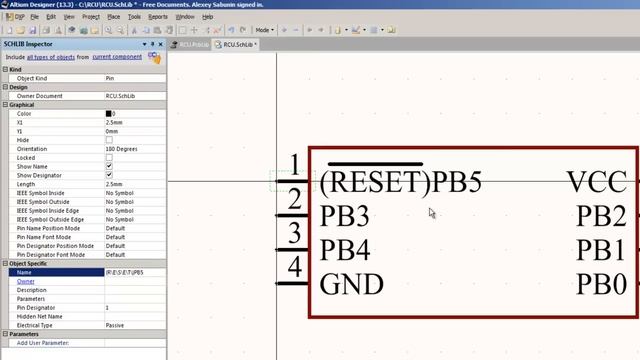
Task: Open the SCHLIB Inspector panel options arrow
Action: (144, 44)
